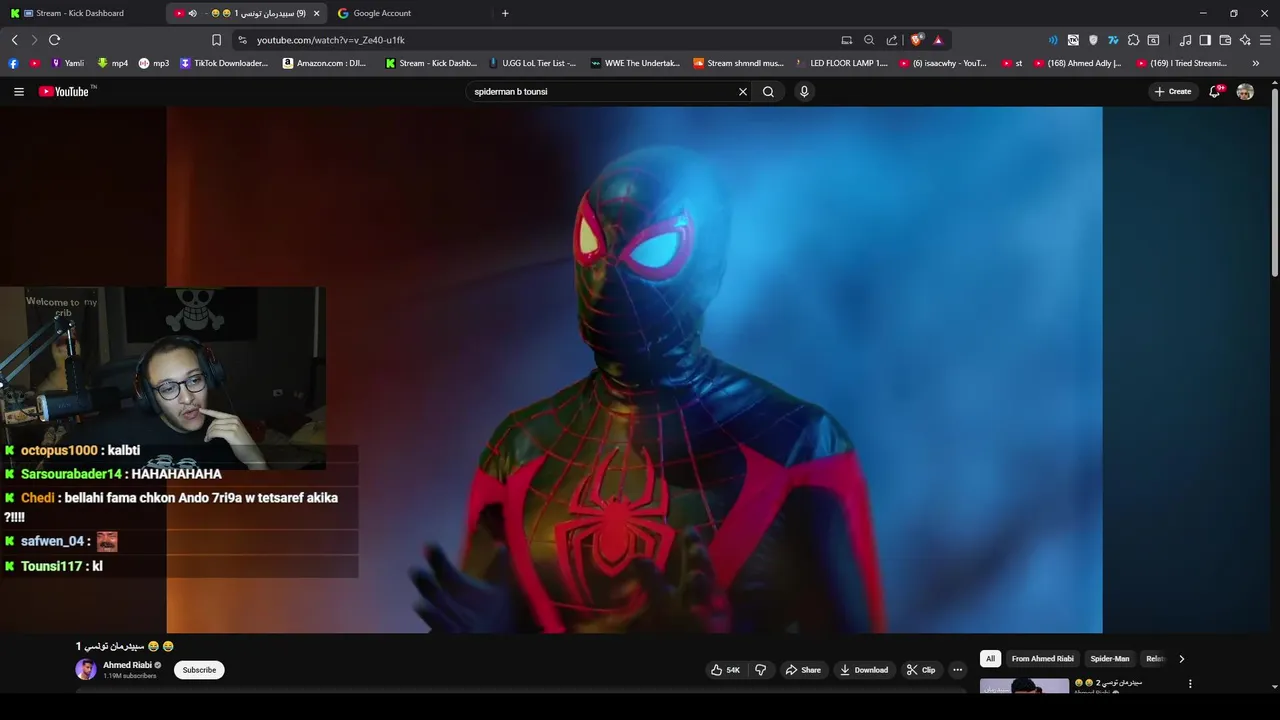Click the Create button
The height and width of the screenshot is (720, 1280).
point(1173,91)
